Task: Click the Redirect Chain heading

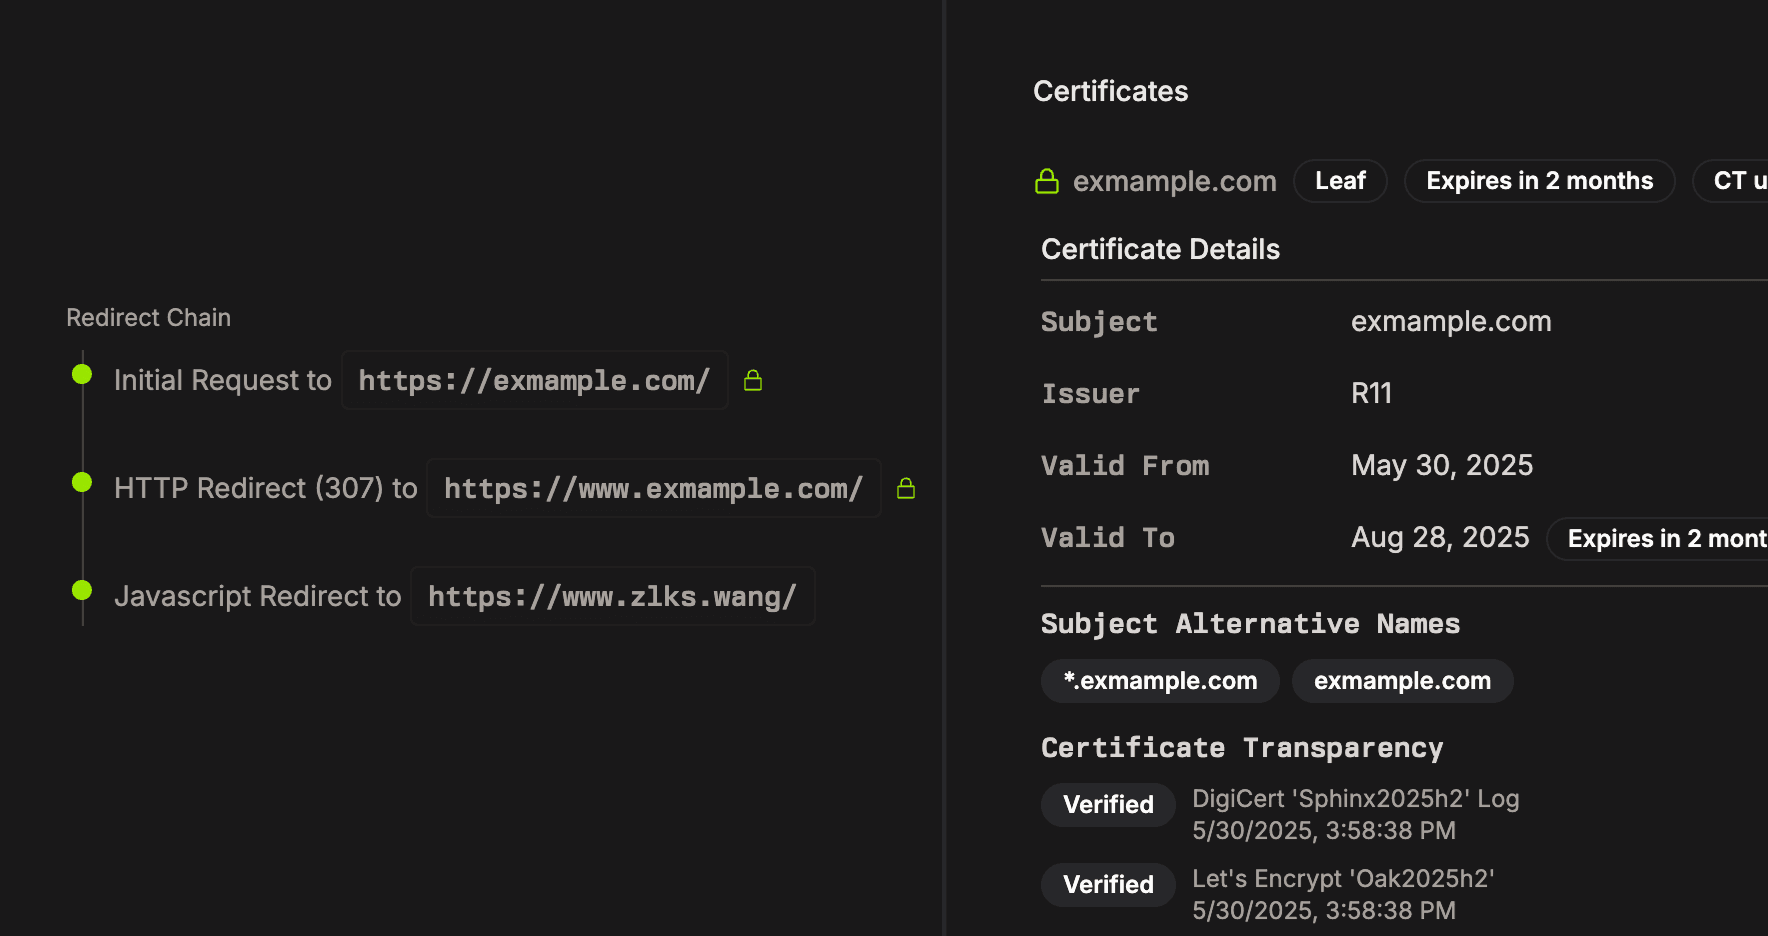Action: 148,318
